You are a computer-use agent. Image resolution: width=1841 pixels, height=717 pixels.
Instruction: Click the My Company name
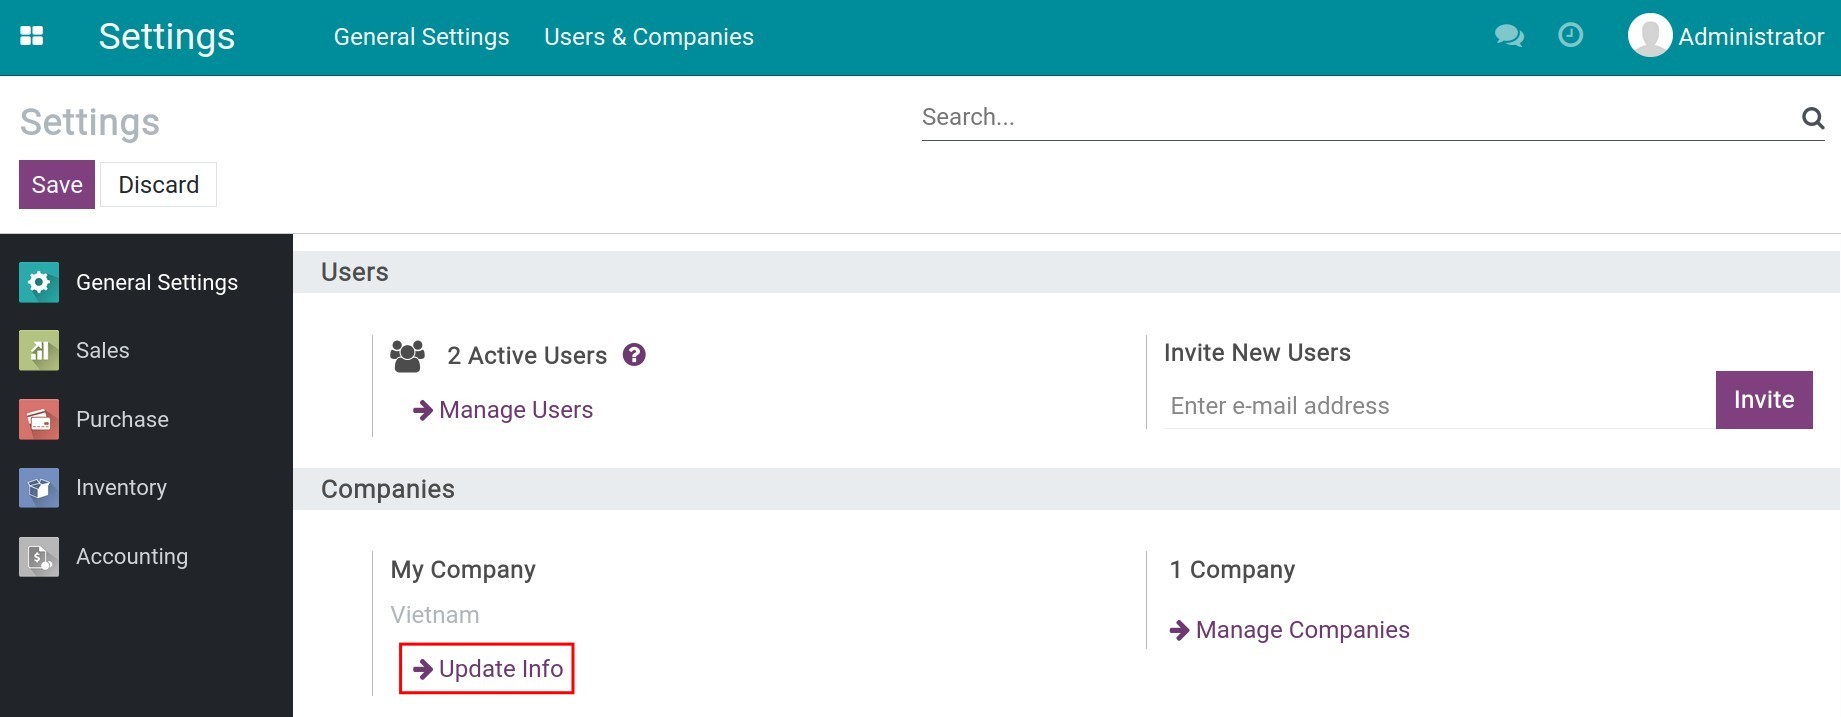point(463,570)
